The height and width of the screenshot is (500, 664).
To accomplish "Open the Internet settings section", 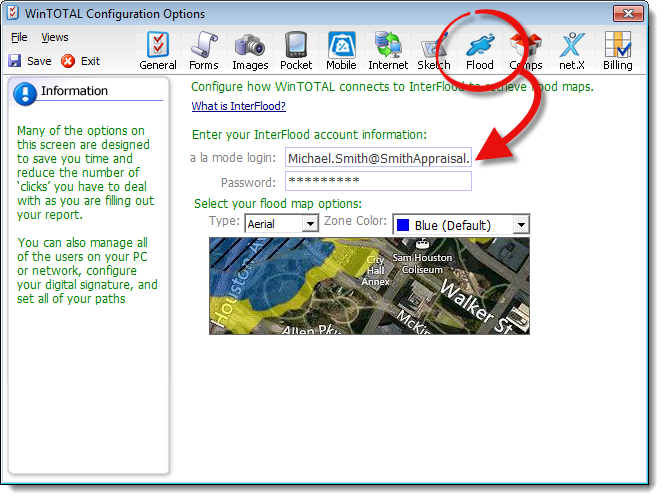I will (388, 50).
